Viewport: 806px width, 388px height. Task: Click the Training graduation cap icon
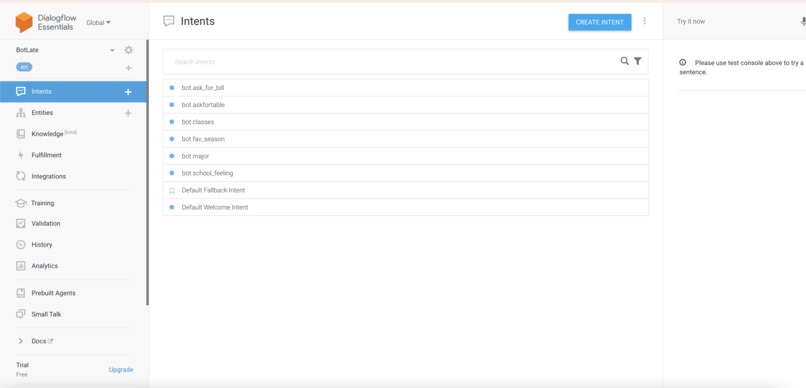pos(21,203)
